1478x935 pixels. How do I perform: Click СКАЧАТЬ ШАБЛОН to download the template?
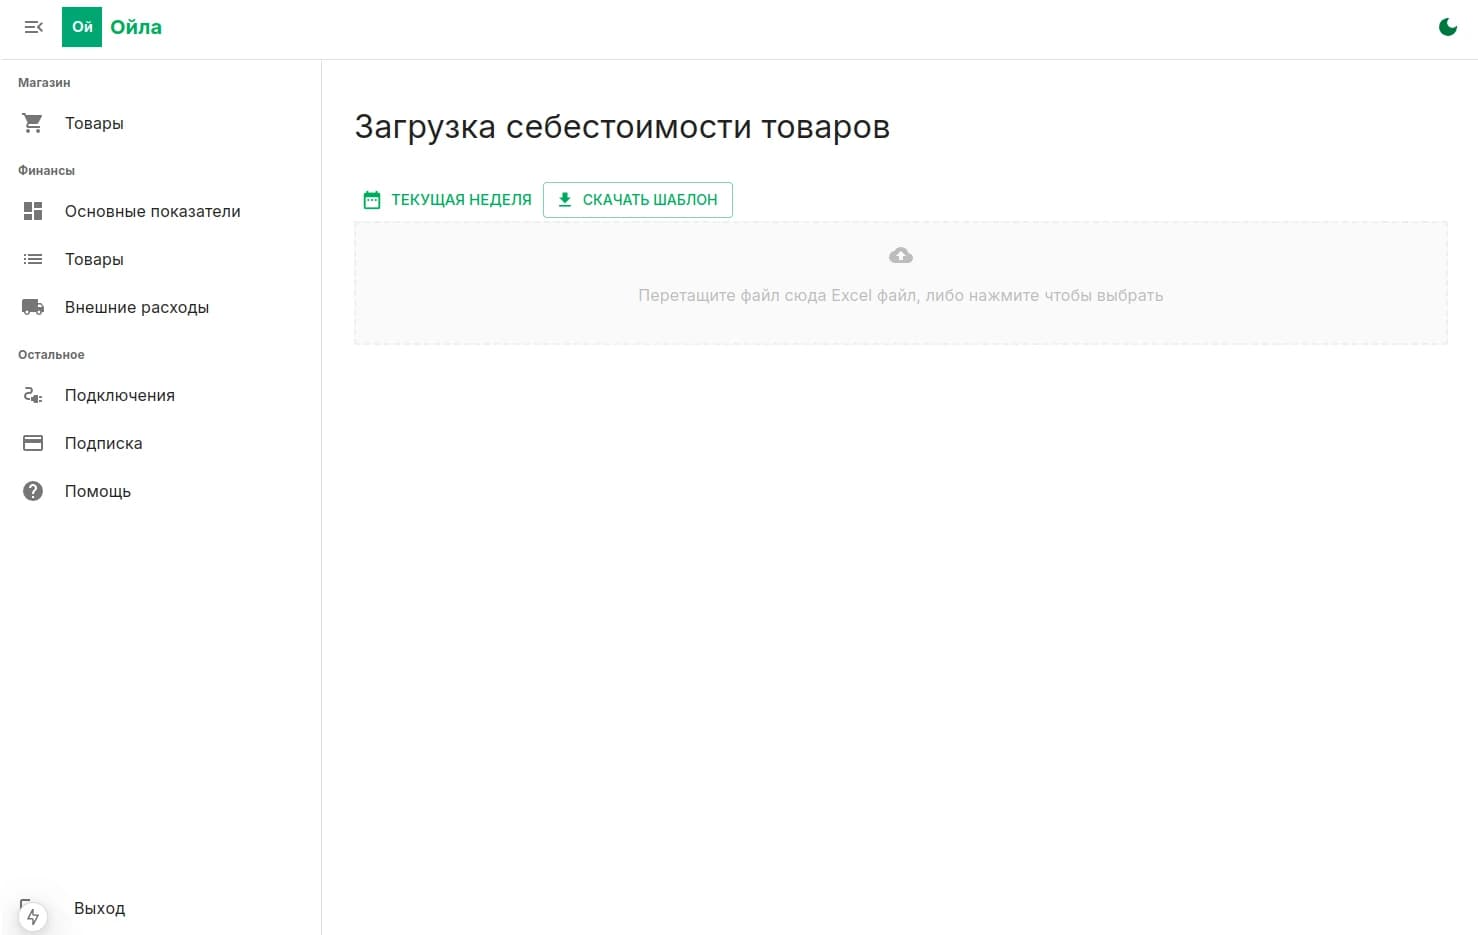click(x=638, y=199)
